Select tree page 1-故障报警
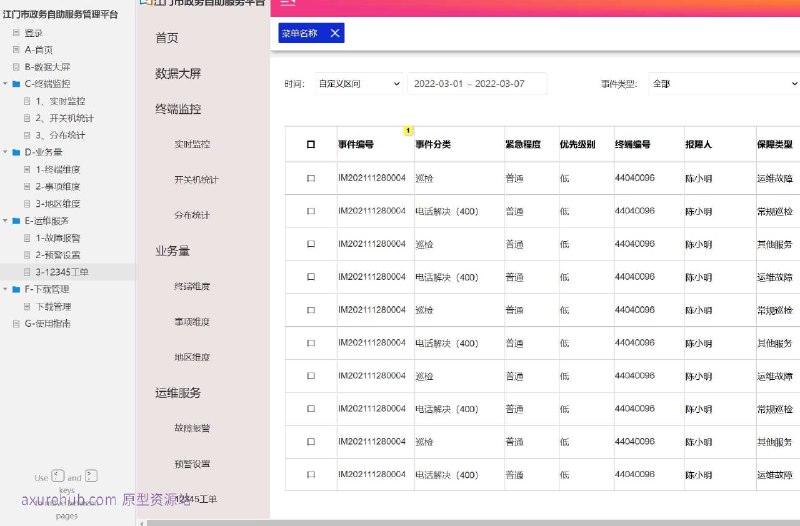This screenshot has height=526, width=800. pyautogui.click(x=58, y=238)
